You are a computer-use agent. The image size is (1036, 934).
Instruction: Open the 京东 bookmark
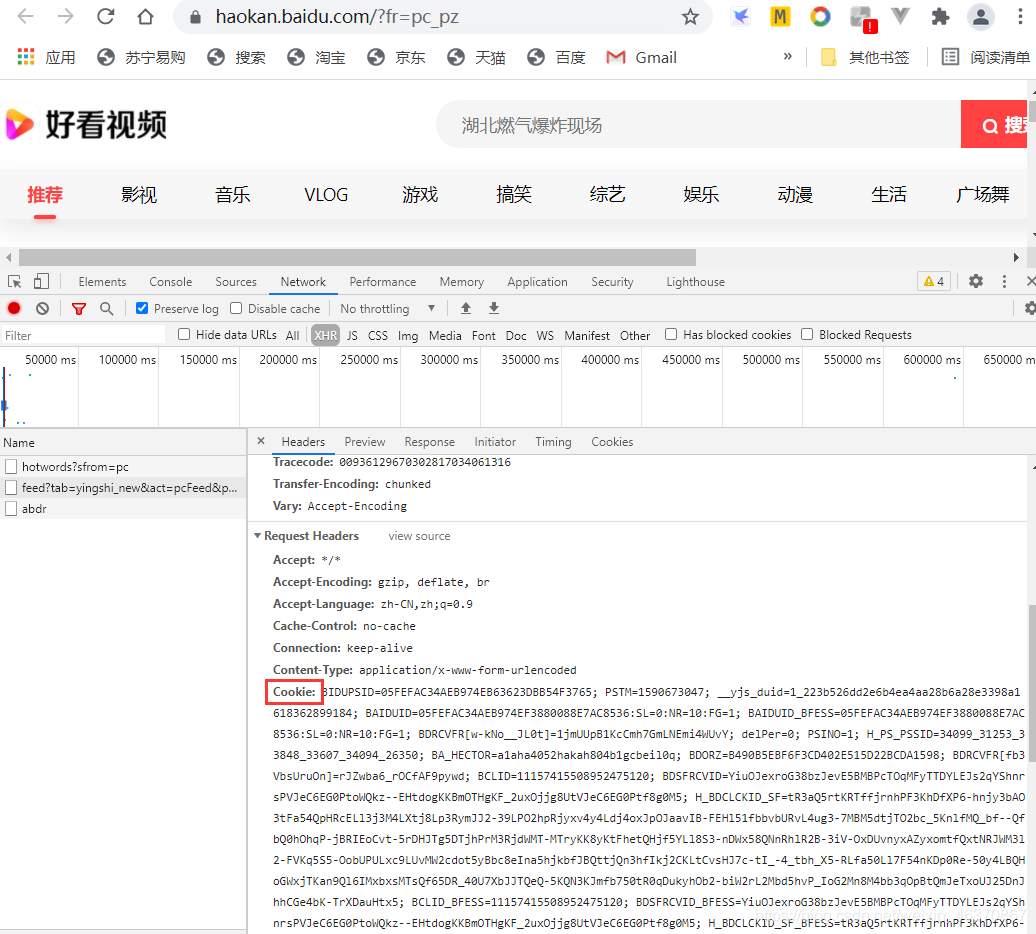396,57
